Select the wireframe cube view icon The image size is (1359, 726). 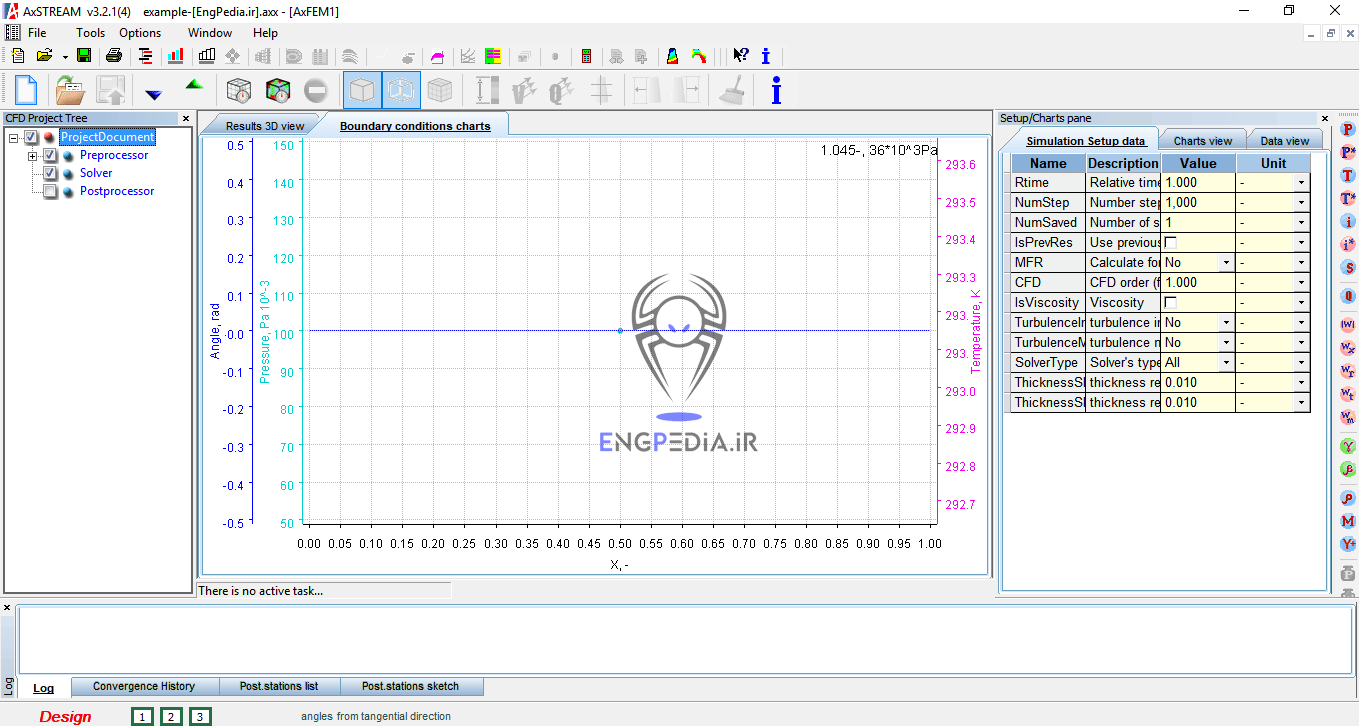pos(401,90)
